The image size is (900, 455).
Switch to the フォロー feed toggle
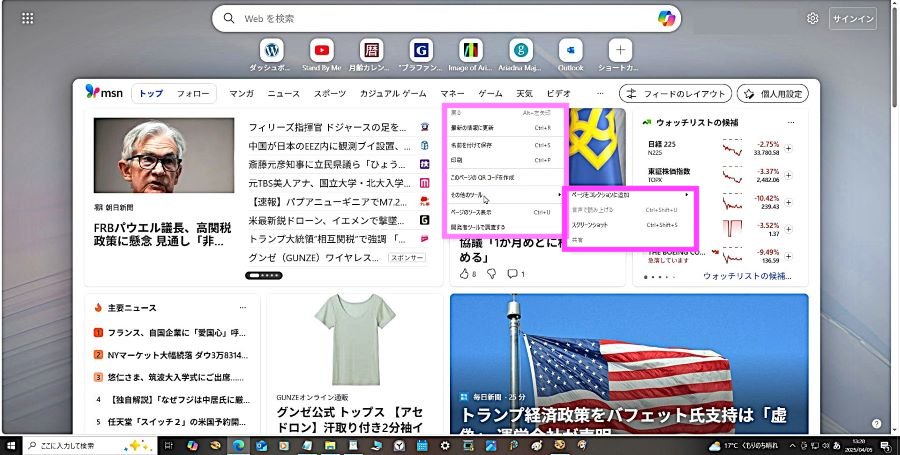(193, 94)
